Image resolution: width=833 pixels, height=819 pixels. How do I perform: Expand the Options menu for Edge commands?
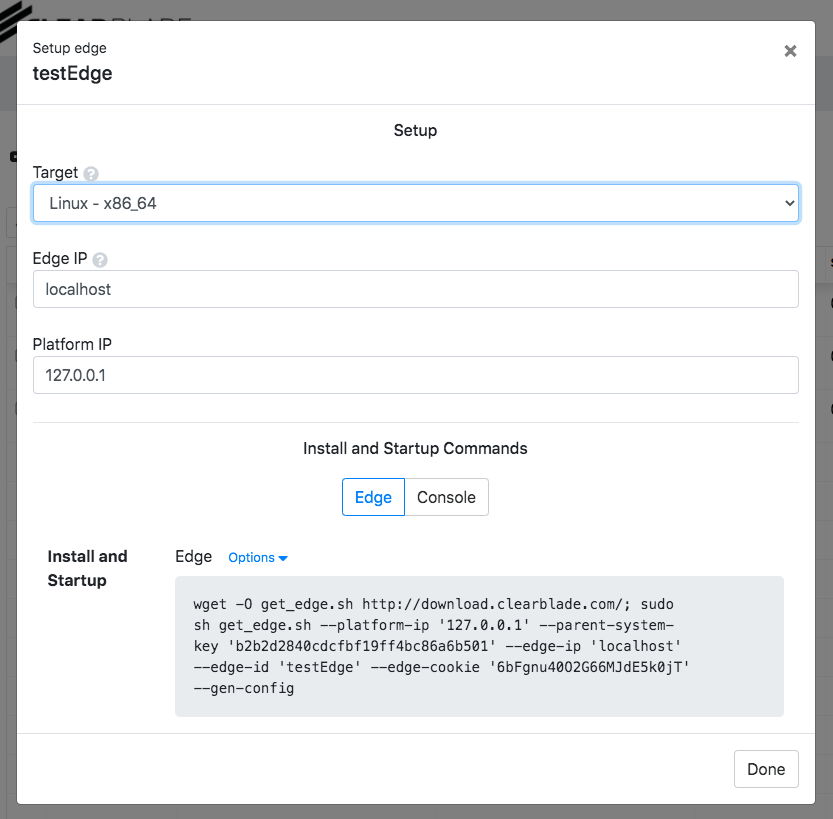[x=252, y=558]
